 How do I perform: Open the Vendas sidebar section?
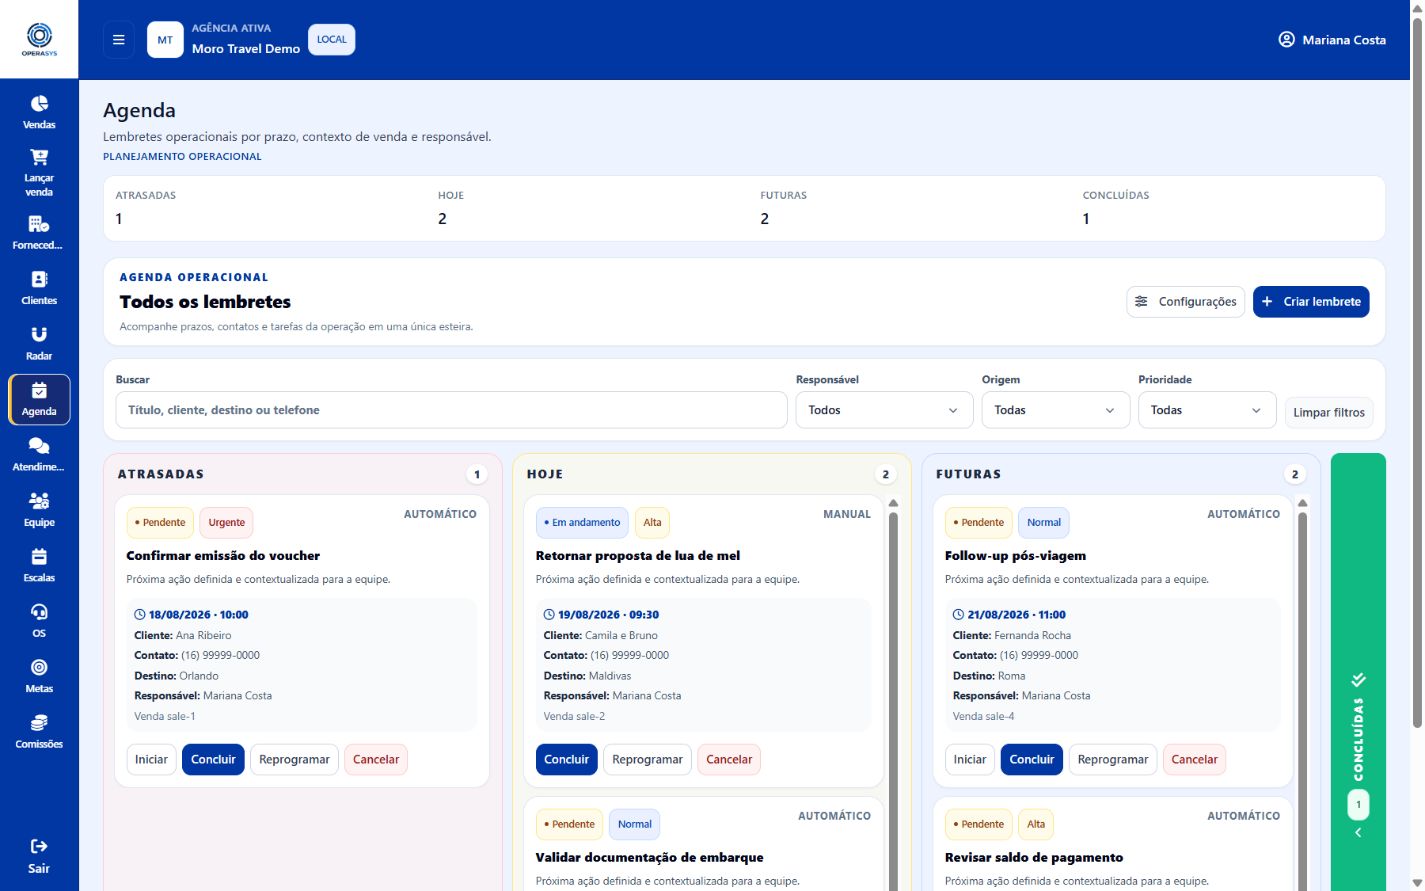(39, 112)
